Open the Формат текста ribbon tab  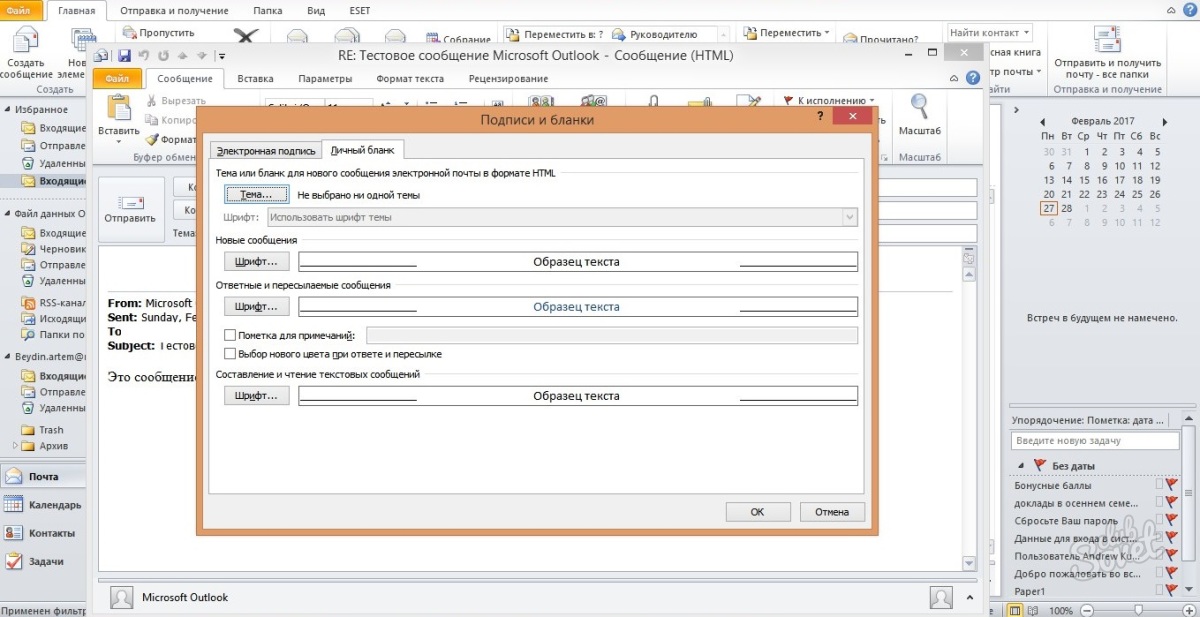pyautogui.click(x=410, y=79)
